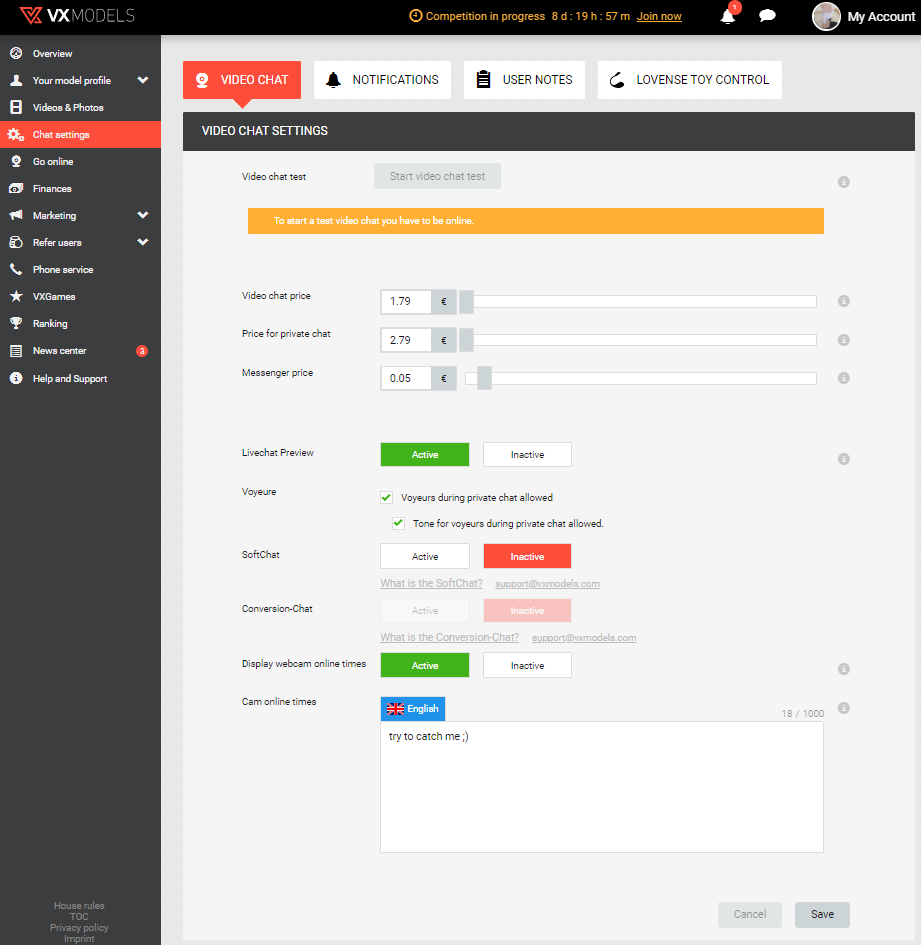Screen dimensions: 921x945
Task: Click the info icon next to Livechat Preview
Action: pos(843,459)
